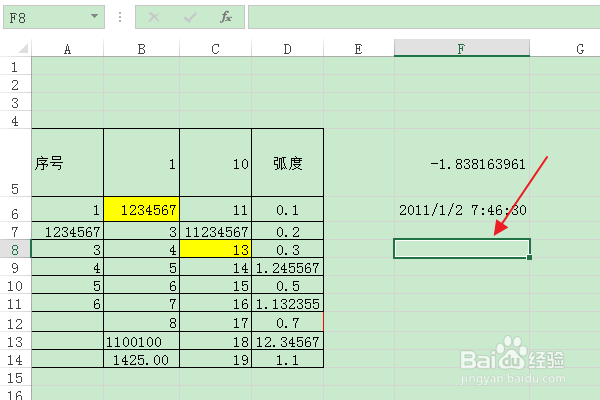Click the Name Box showing F8
This screenshot has width=600, height=400.
54,17
